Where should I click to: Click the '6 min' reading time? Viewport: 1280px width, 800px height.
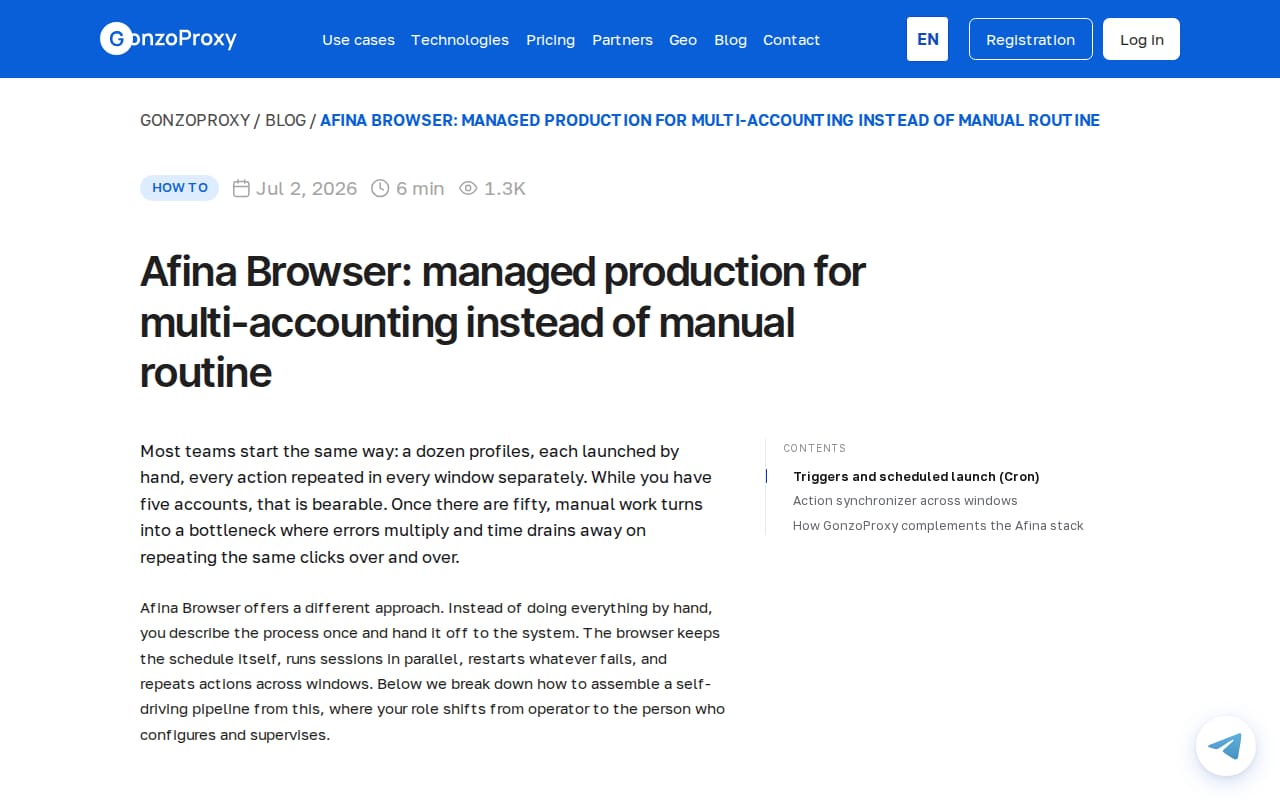pos(420,188)
